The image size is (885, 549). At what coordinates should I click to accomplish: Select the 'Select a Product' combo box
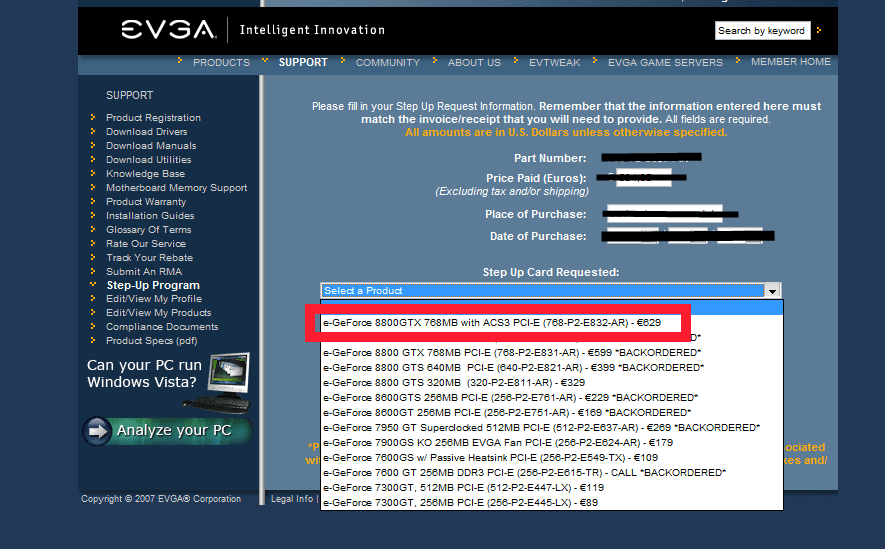tap(550, 291)
